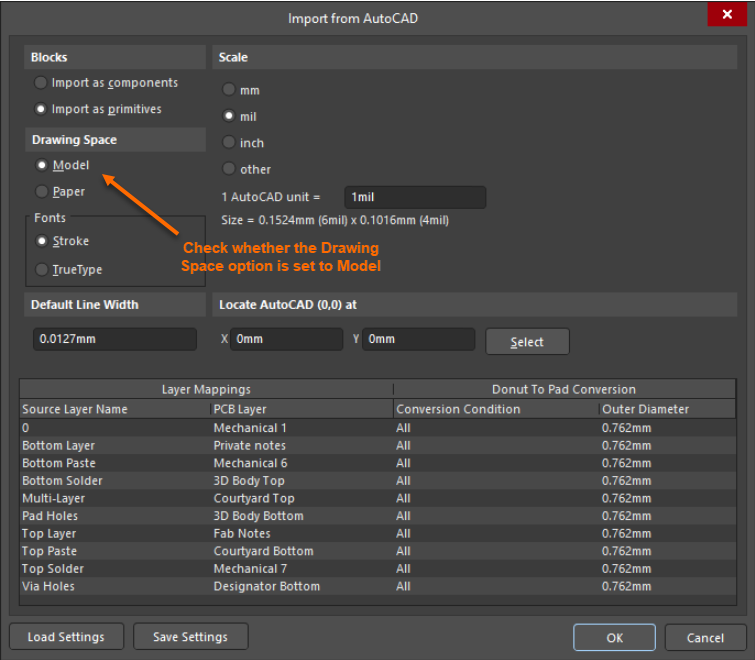
Task: Click Courtyard Top PCB layer cell
Action: 302,498
